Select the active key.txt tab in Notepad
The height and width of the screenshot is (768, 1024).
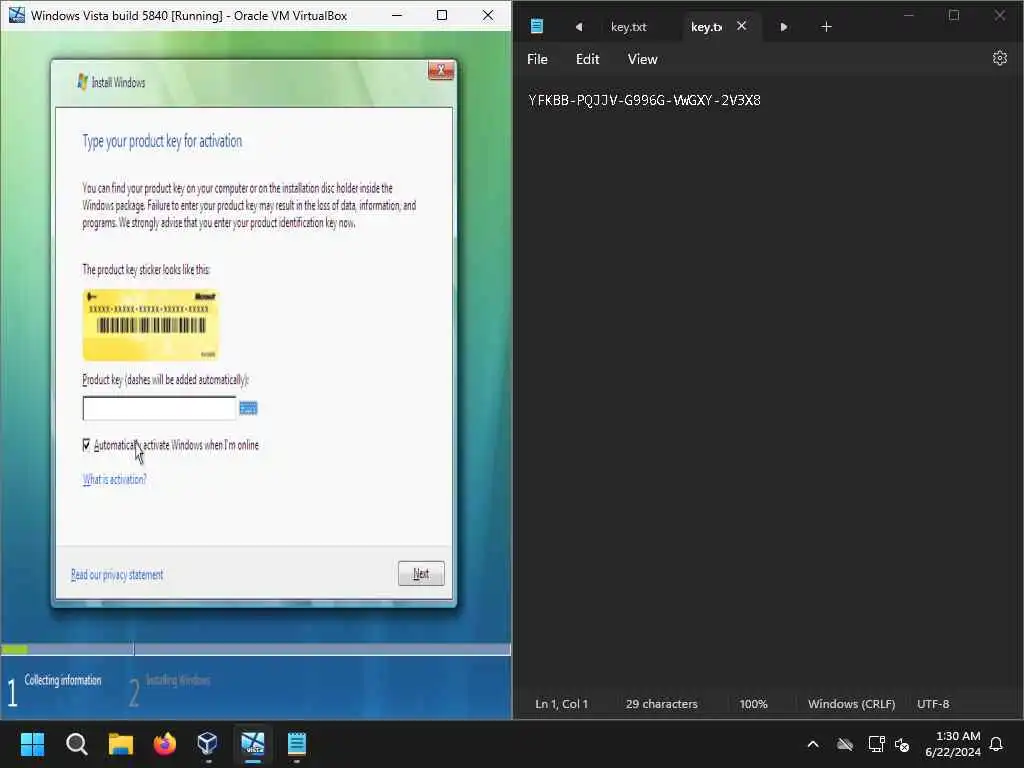coord(707,27)
